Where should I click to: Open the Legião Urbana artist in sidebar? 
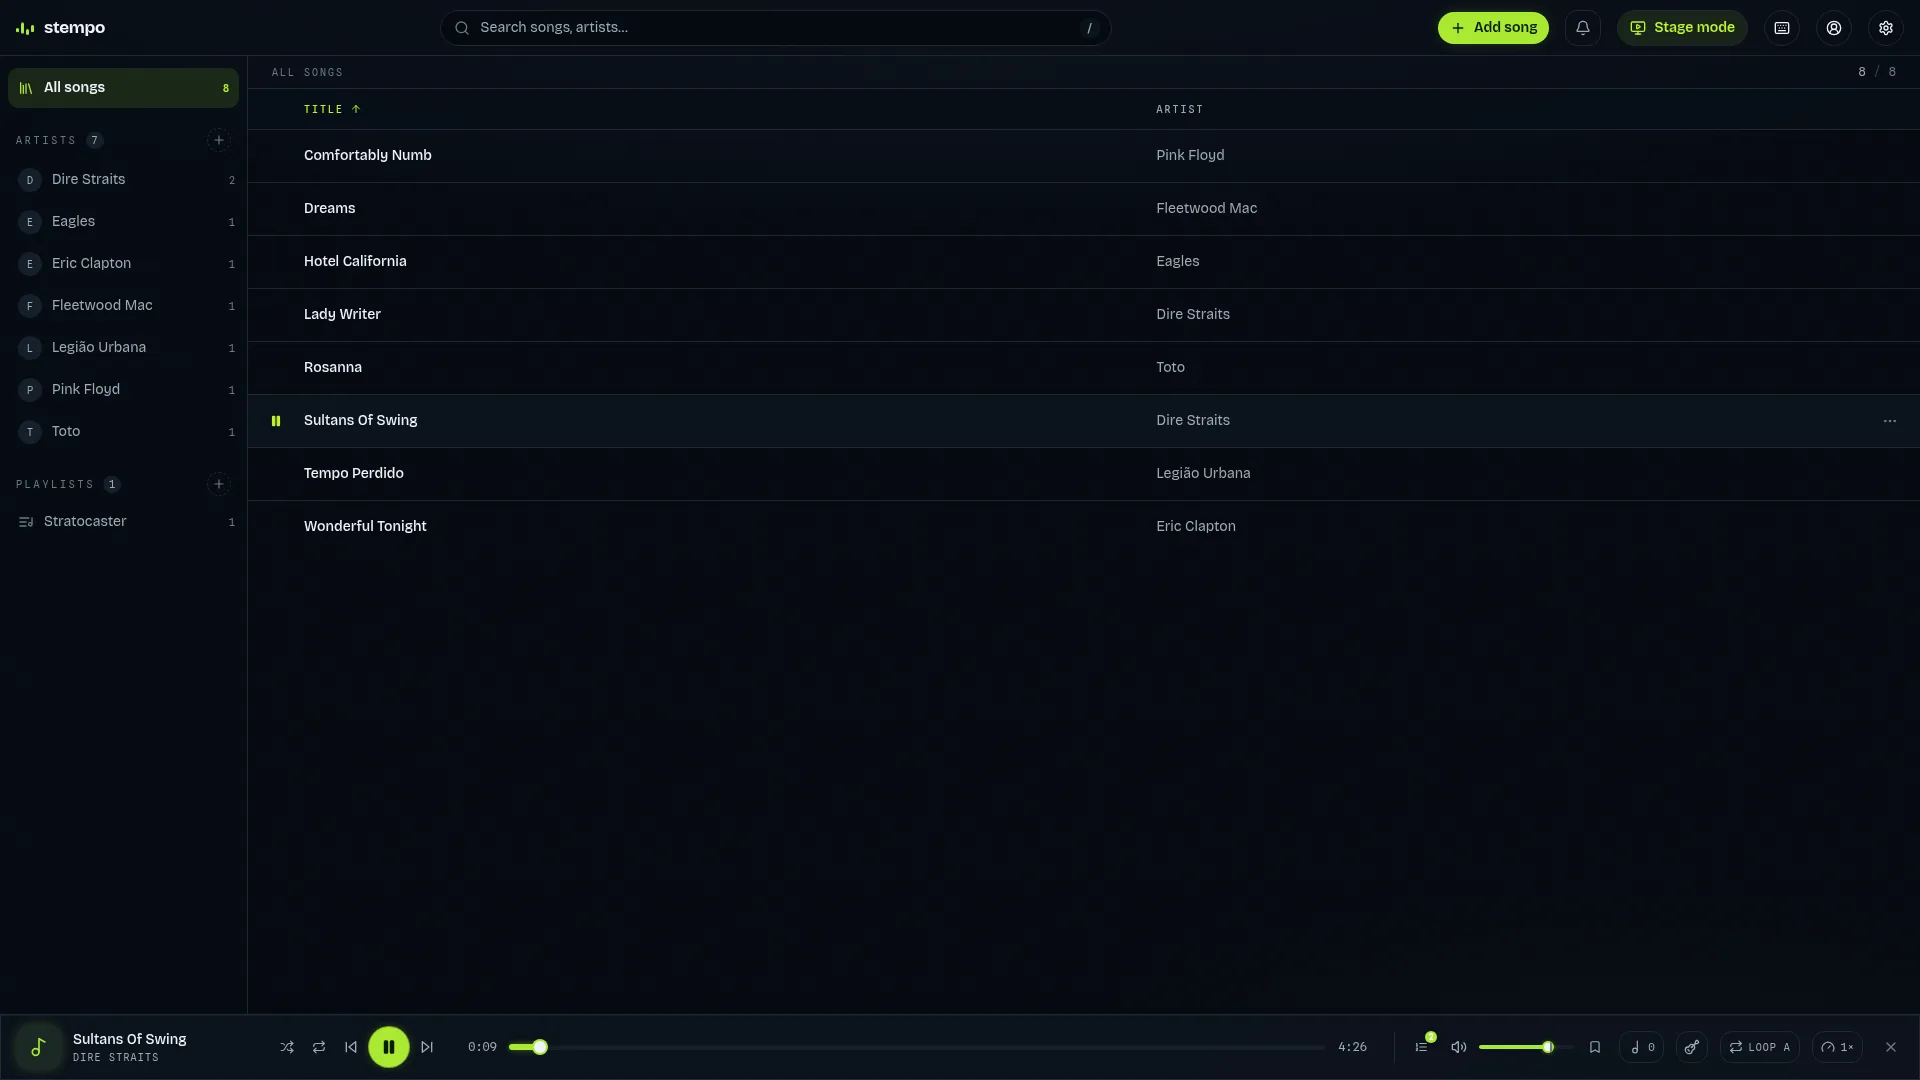point(124,348)
